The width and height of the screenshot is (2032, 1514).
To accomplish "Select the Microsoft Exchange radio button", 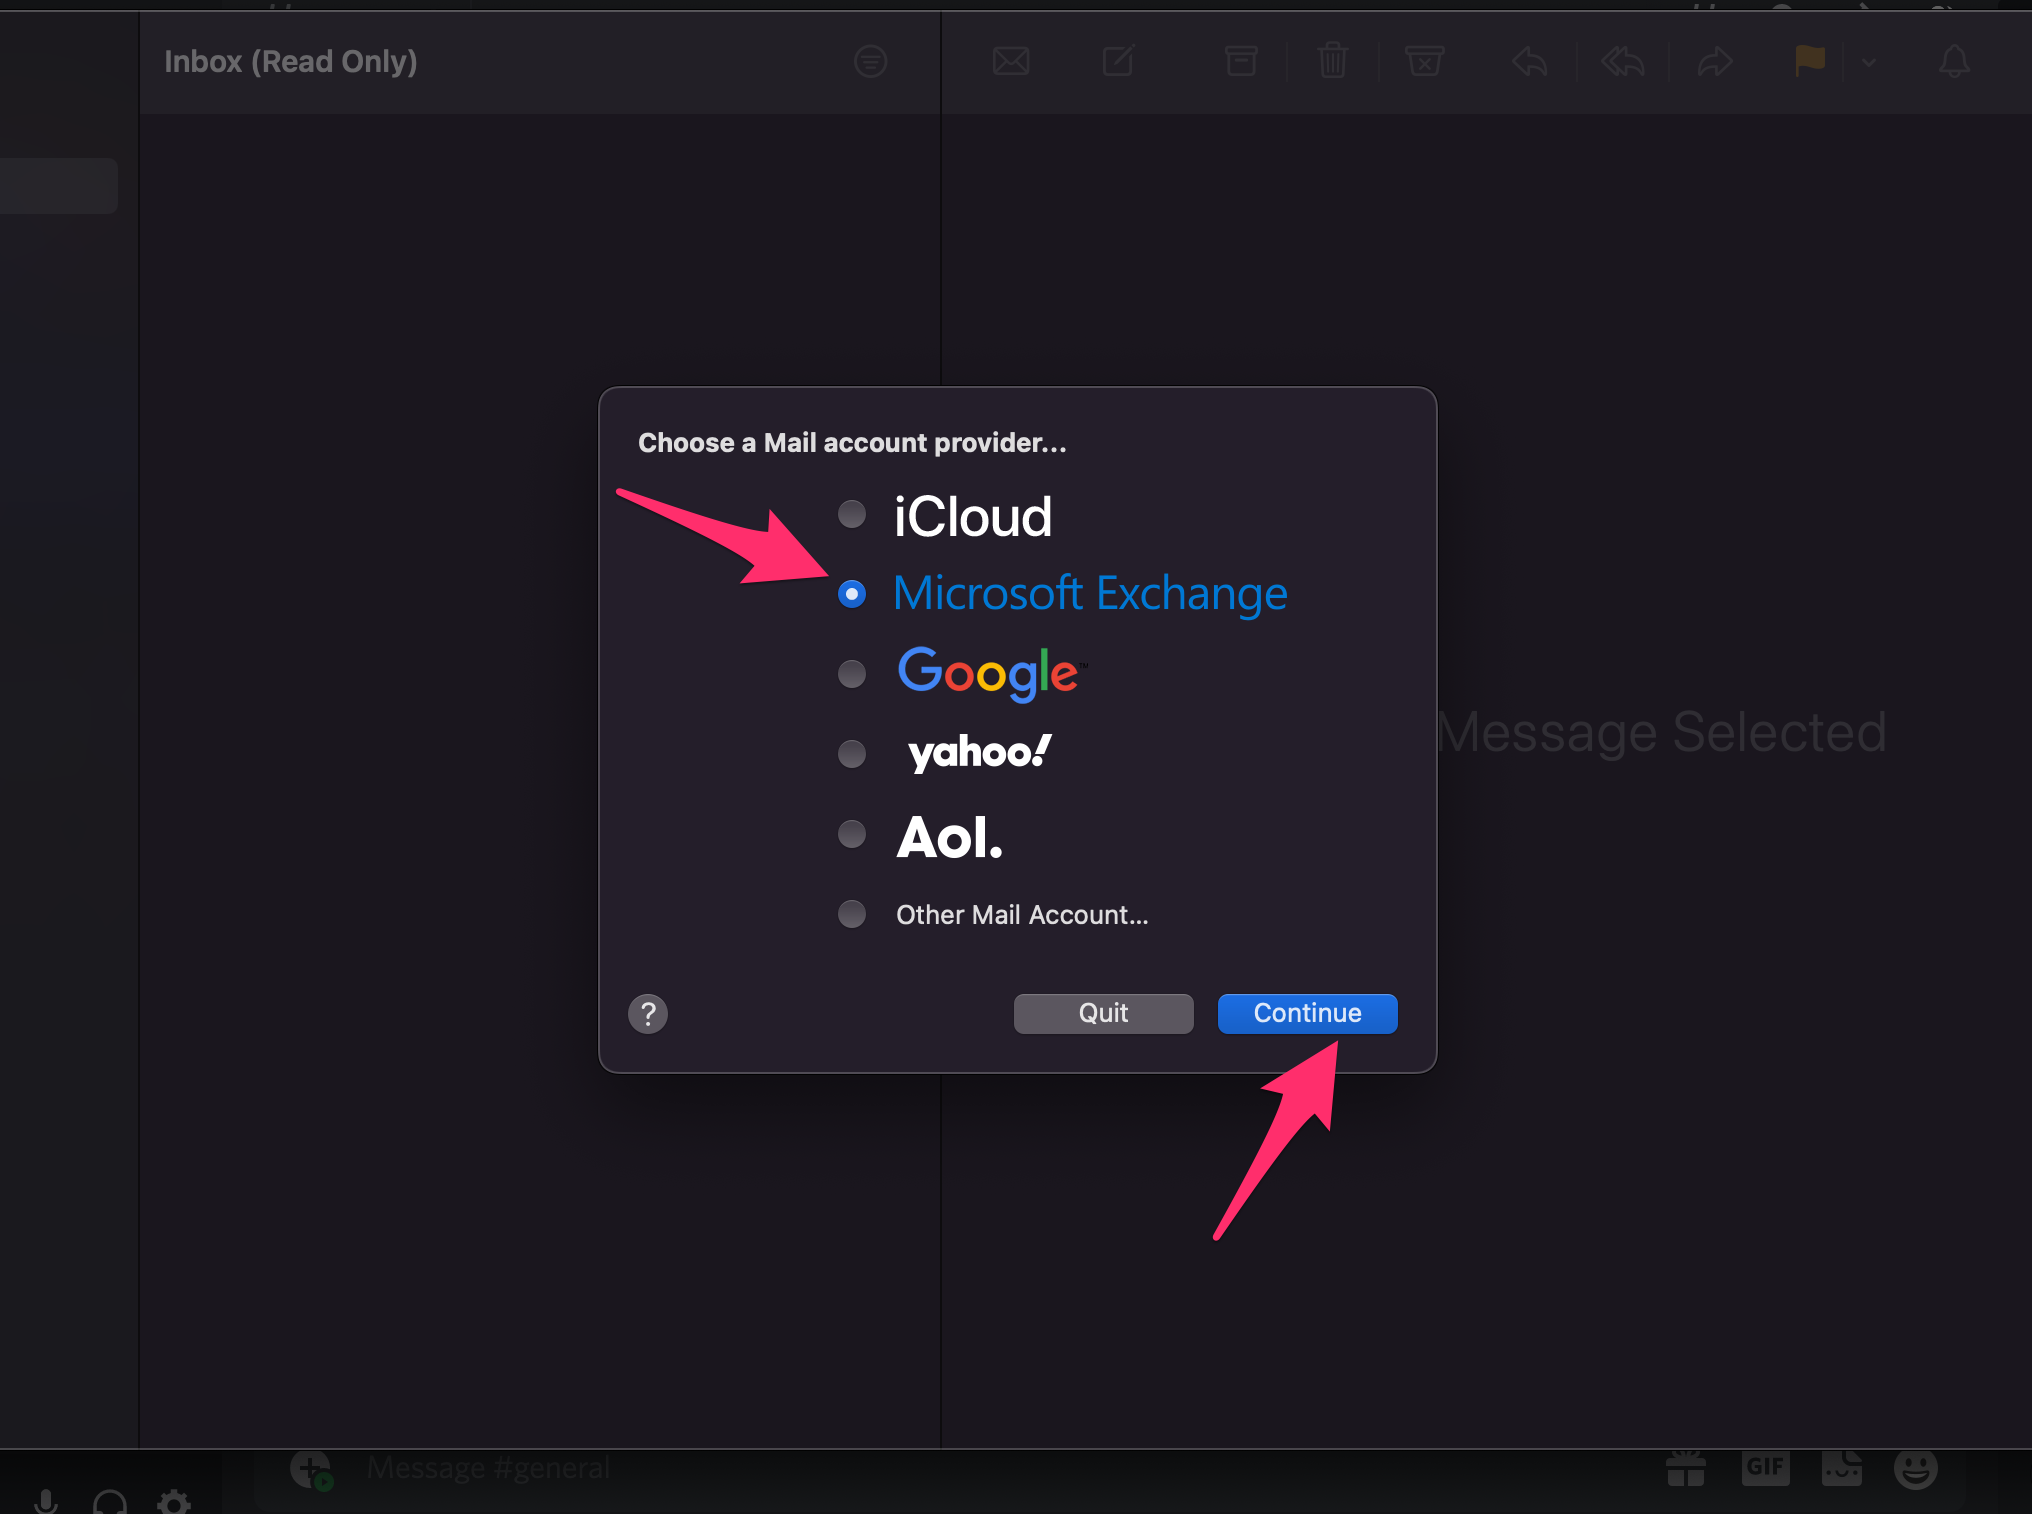I will (852, 594).
